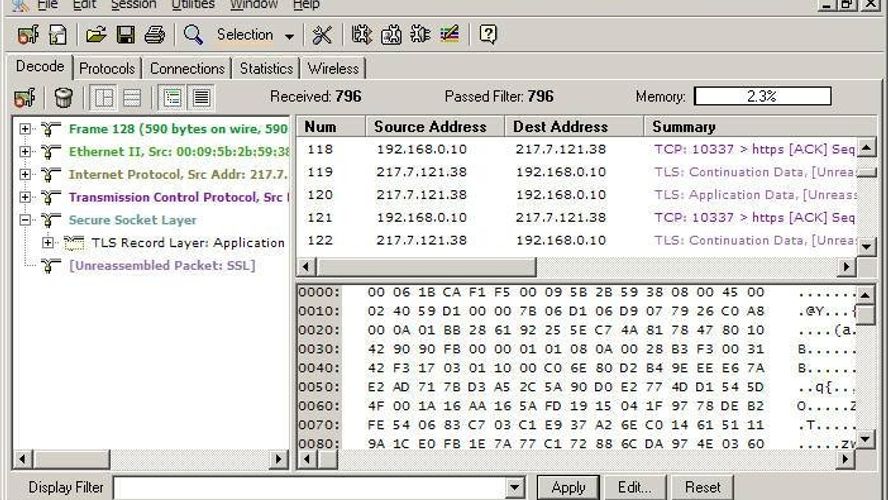Screen dimensions: 888x500
Task: Select Secure Socket Layer tree label
Action: pyautogui.click(x=133, y=220)
